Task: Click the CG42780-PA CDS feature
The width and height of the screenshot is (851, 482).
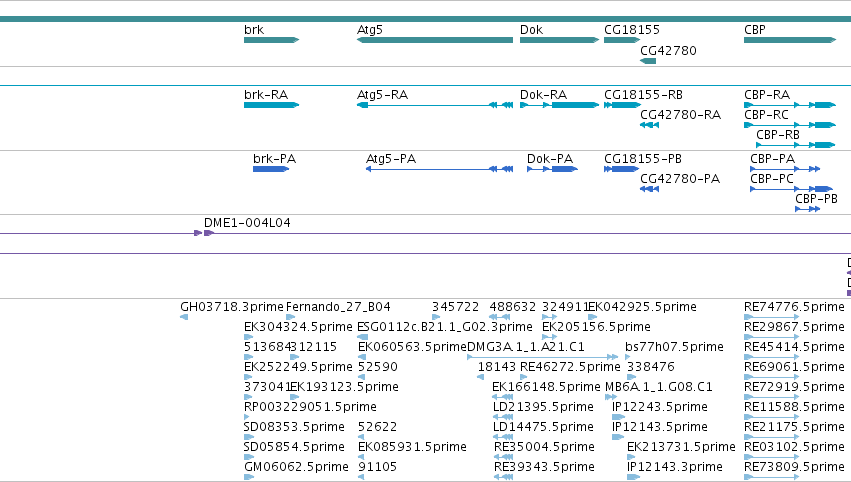Action: coord(649,189)
